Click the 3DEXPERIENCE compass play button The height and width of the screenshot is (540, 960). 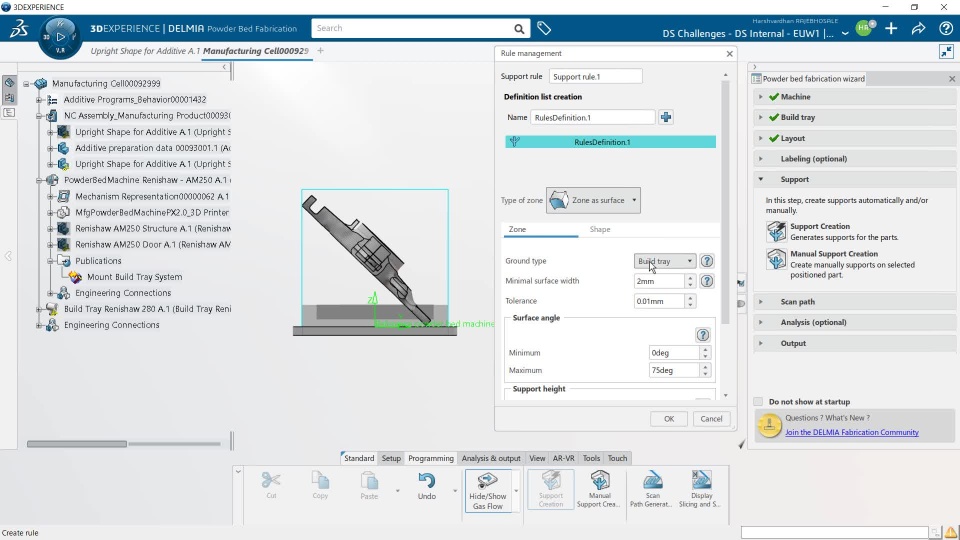click(x=60, y=37)
